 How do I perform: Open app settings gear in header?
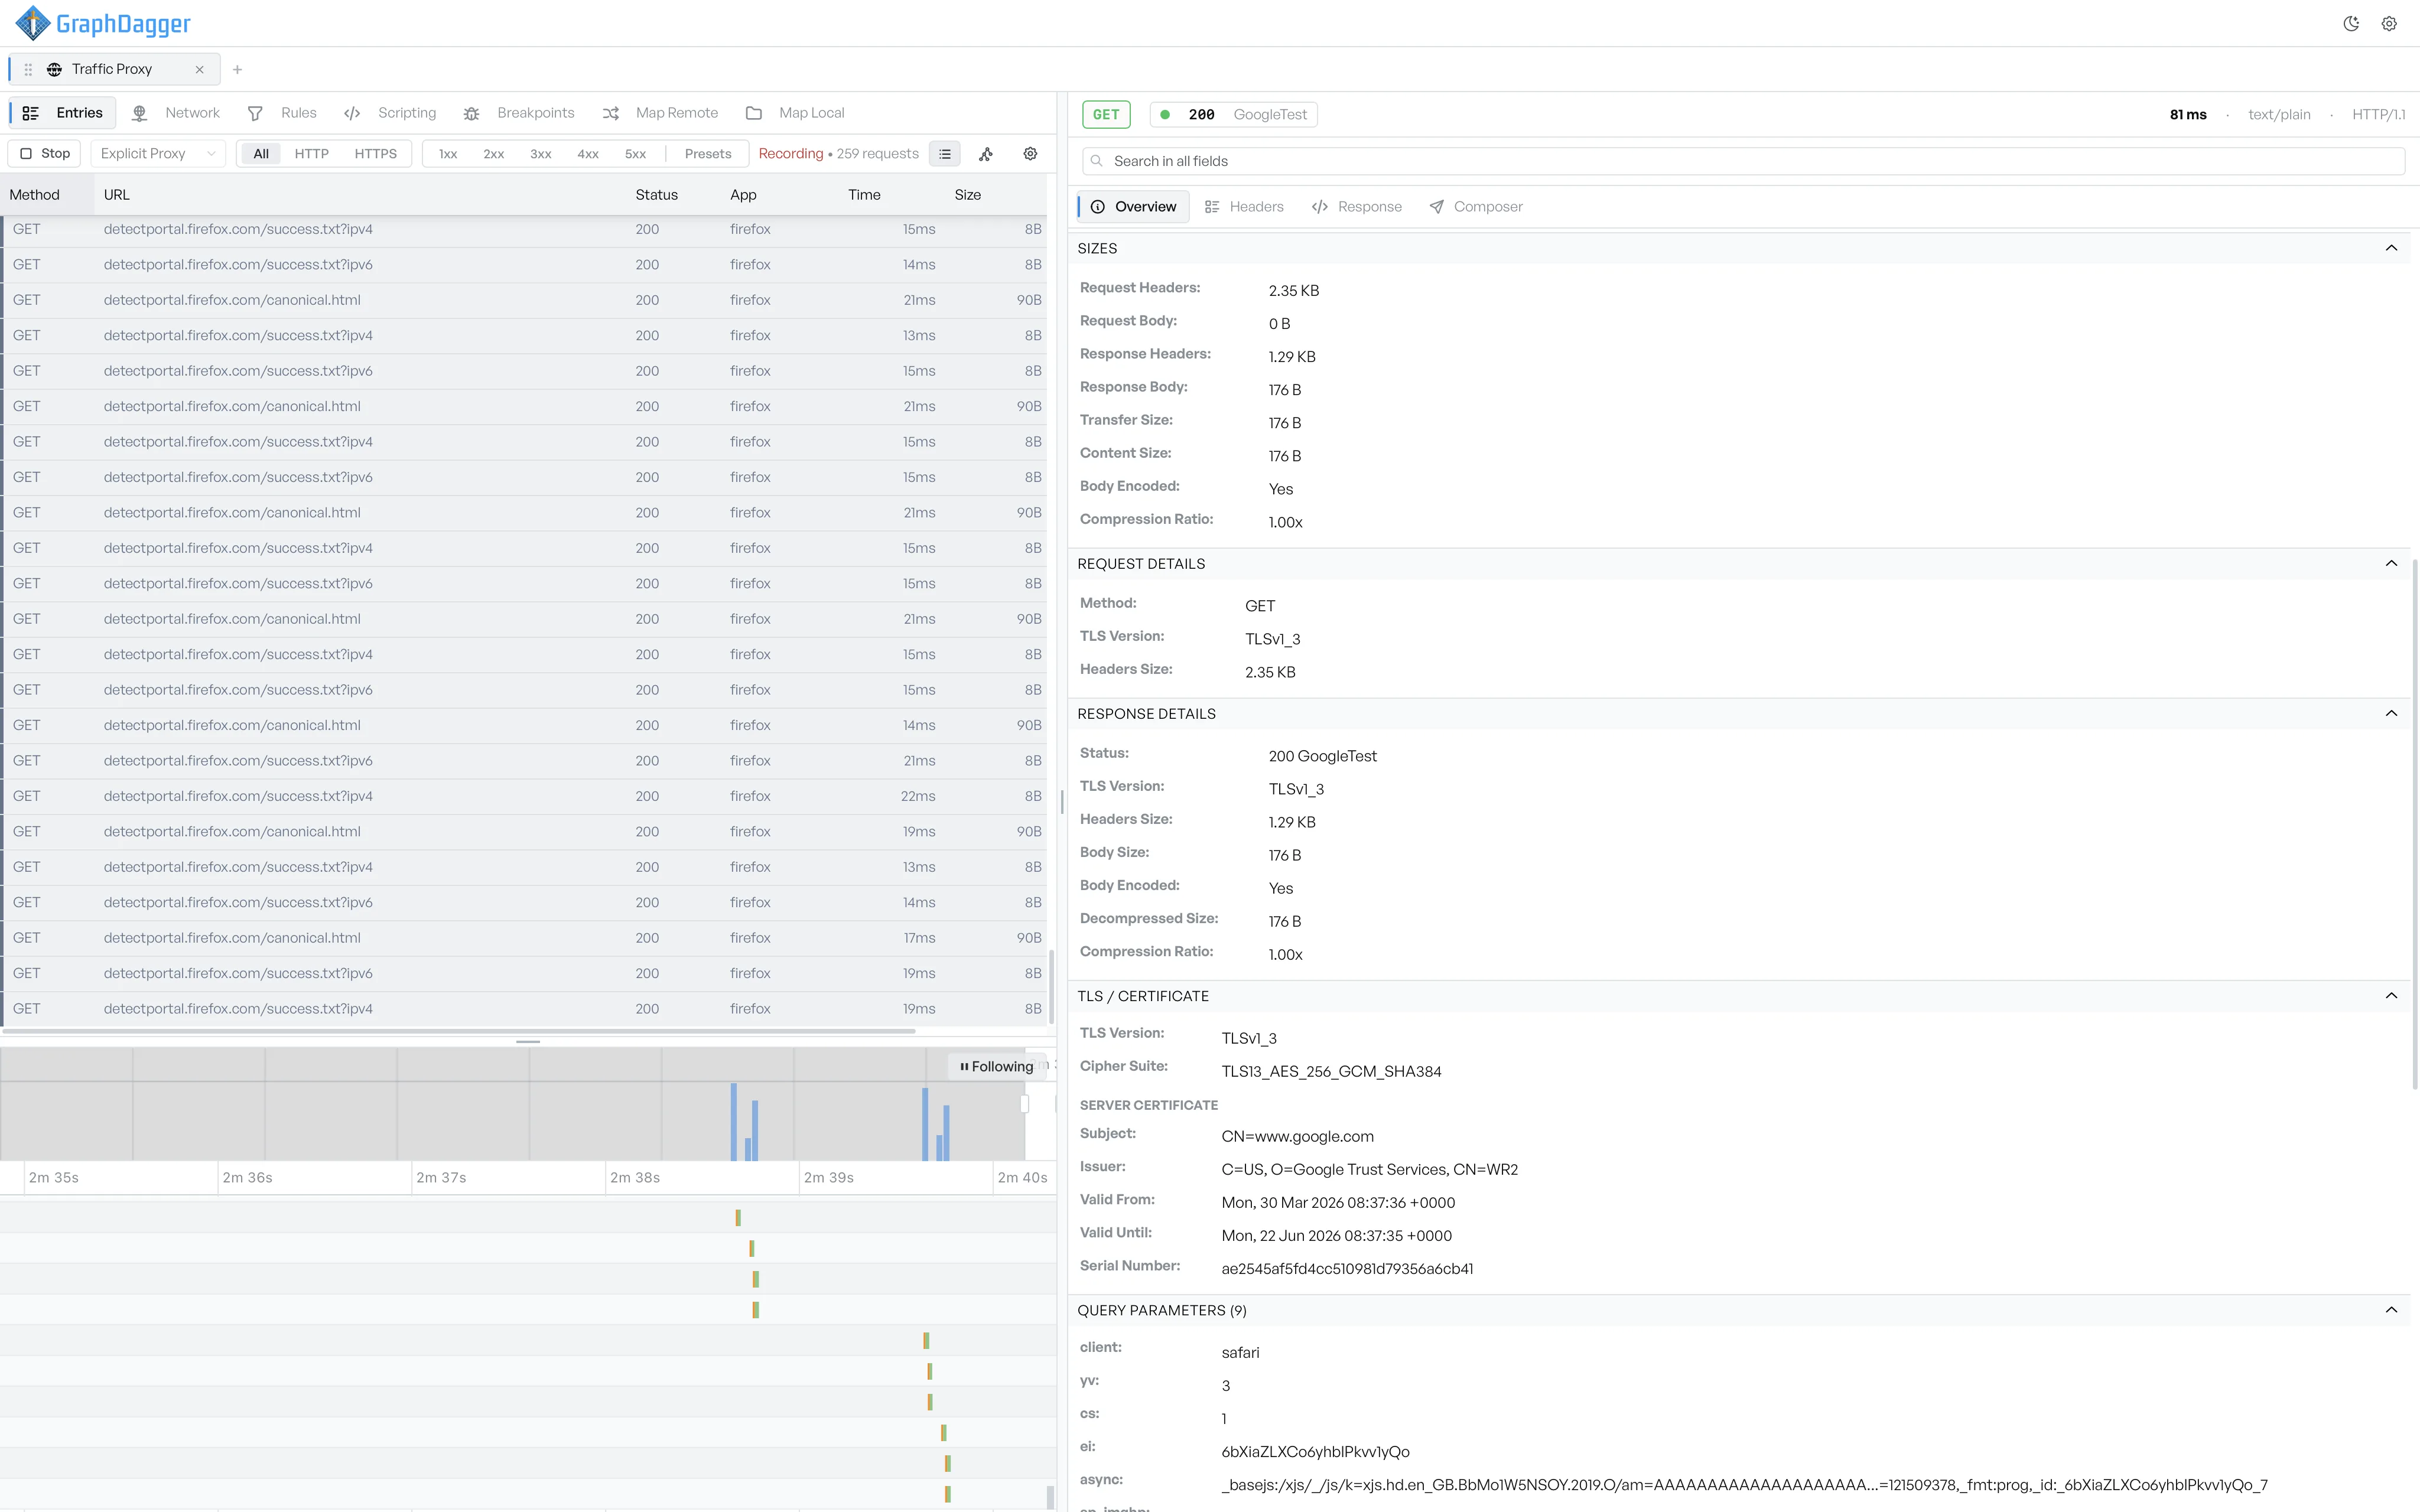[x=2389, y=24]
